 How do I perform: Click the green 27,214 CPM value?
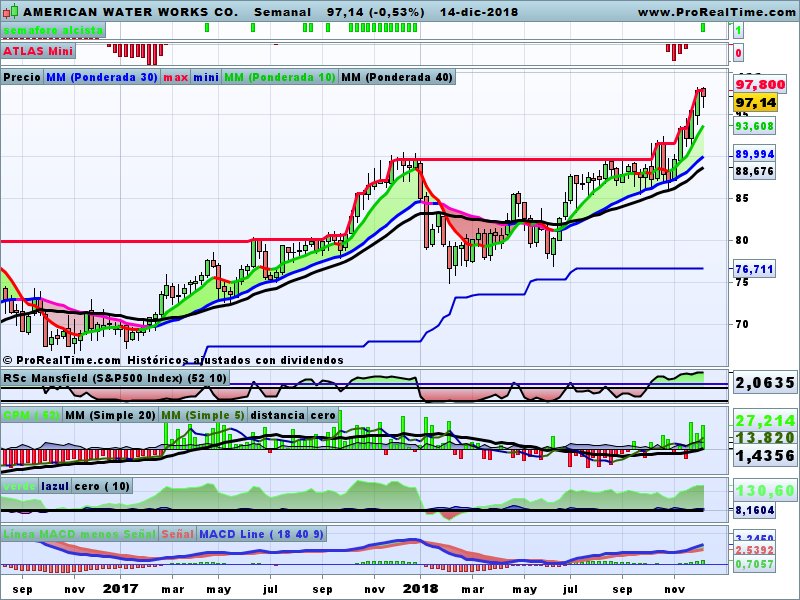tap(765, 421)
